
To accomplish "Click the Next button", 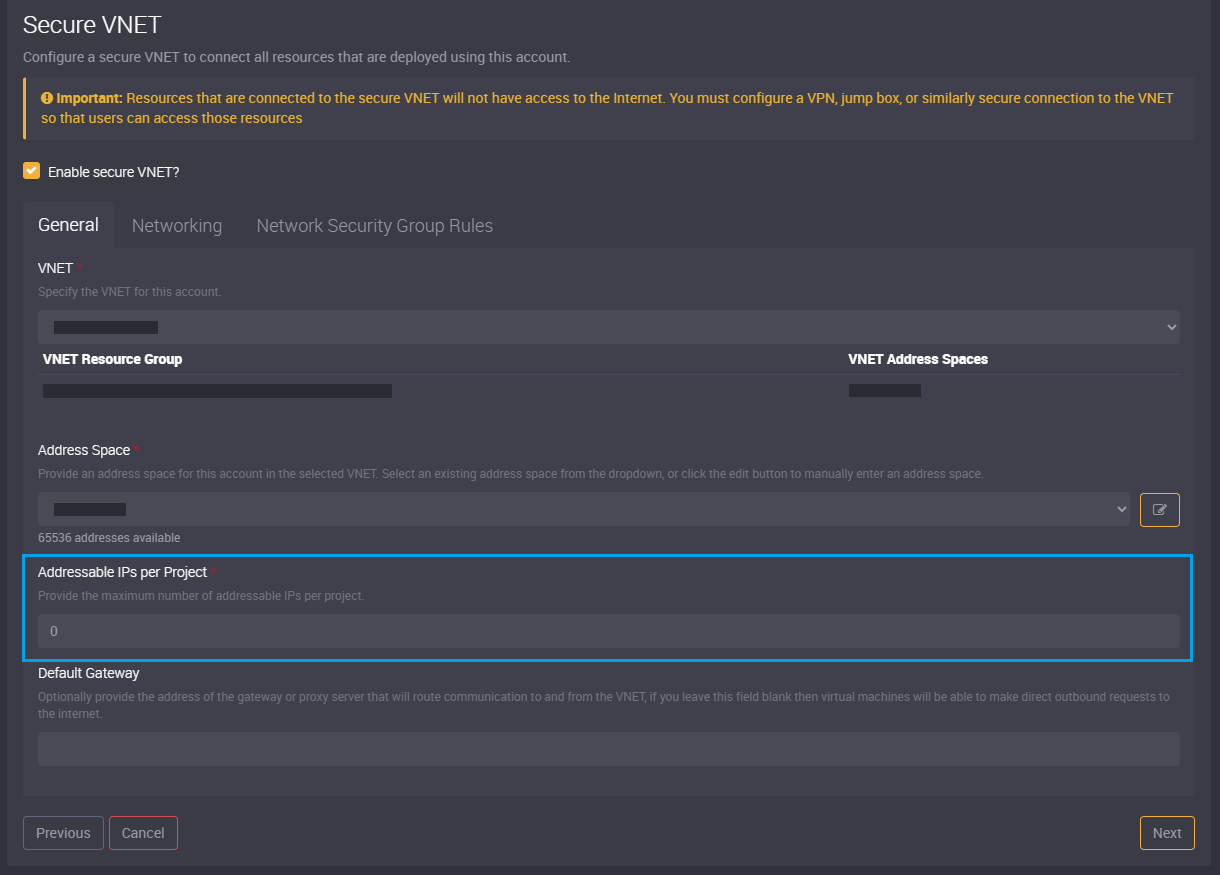I will coord(1166,833).
